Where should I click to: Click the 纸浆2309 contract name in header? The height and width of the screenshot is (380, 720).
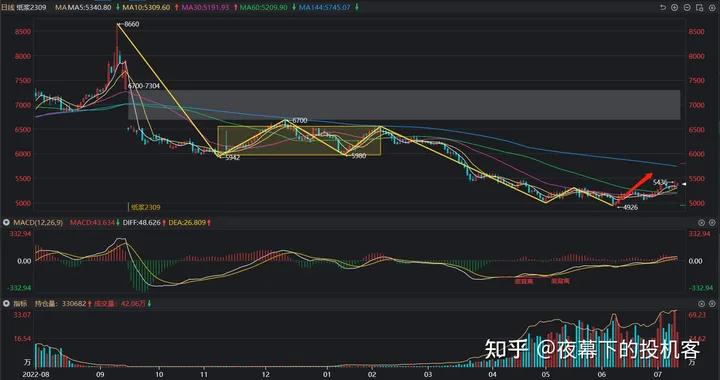pyautogui.click(x=32, y=7)
